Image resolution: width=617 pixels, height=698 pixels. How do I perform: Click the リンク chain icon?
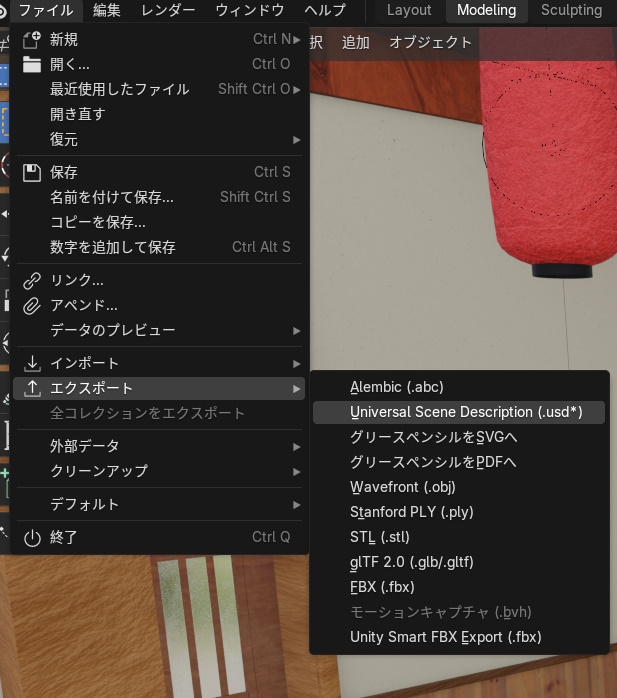click(x=32, y=280)
